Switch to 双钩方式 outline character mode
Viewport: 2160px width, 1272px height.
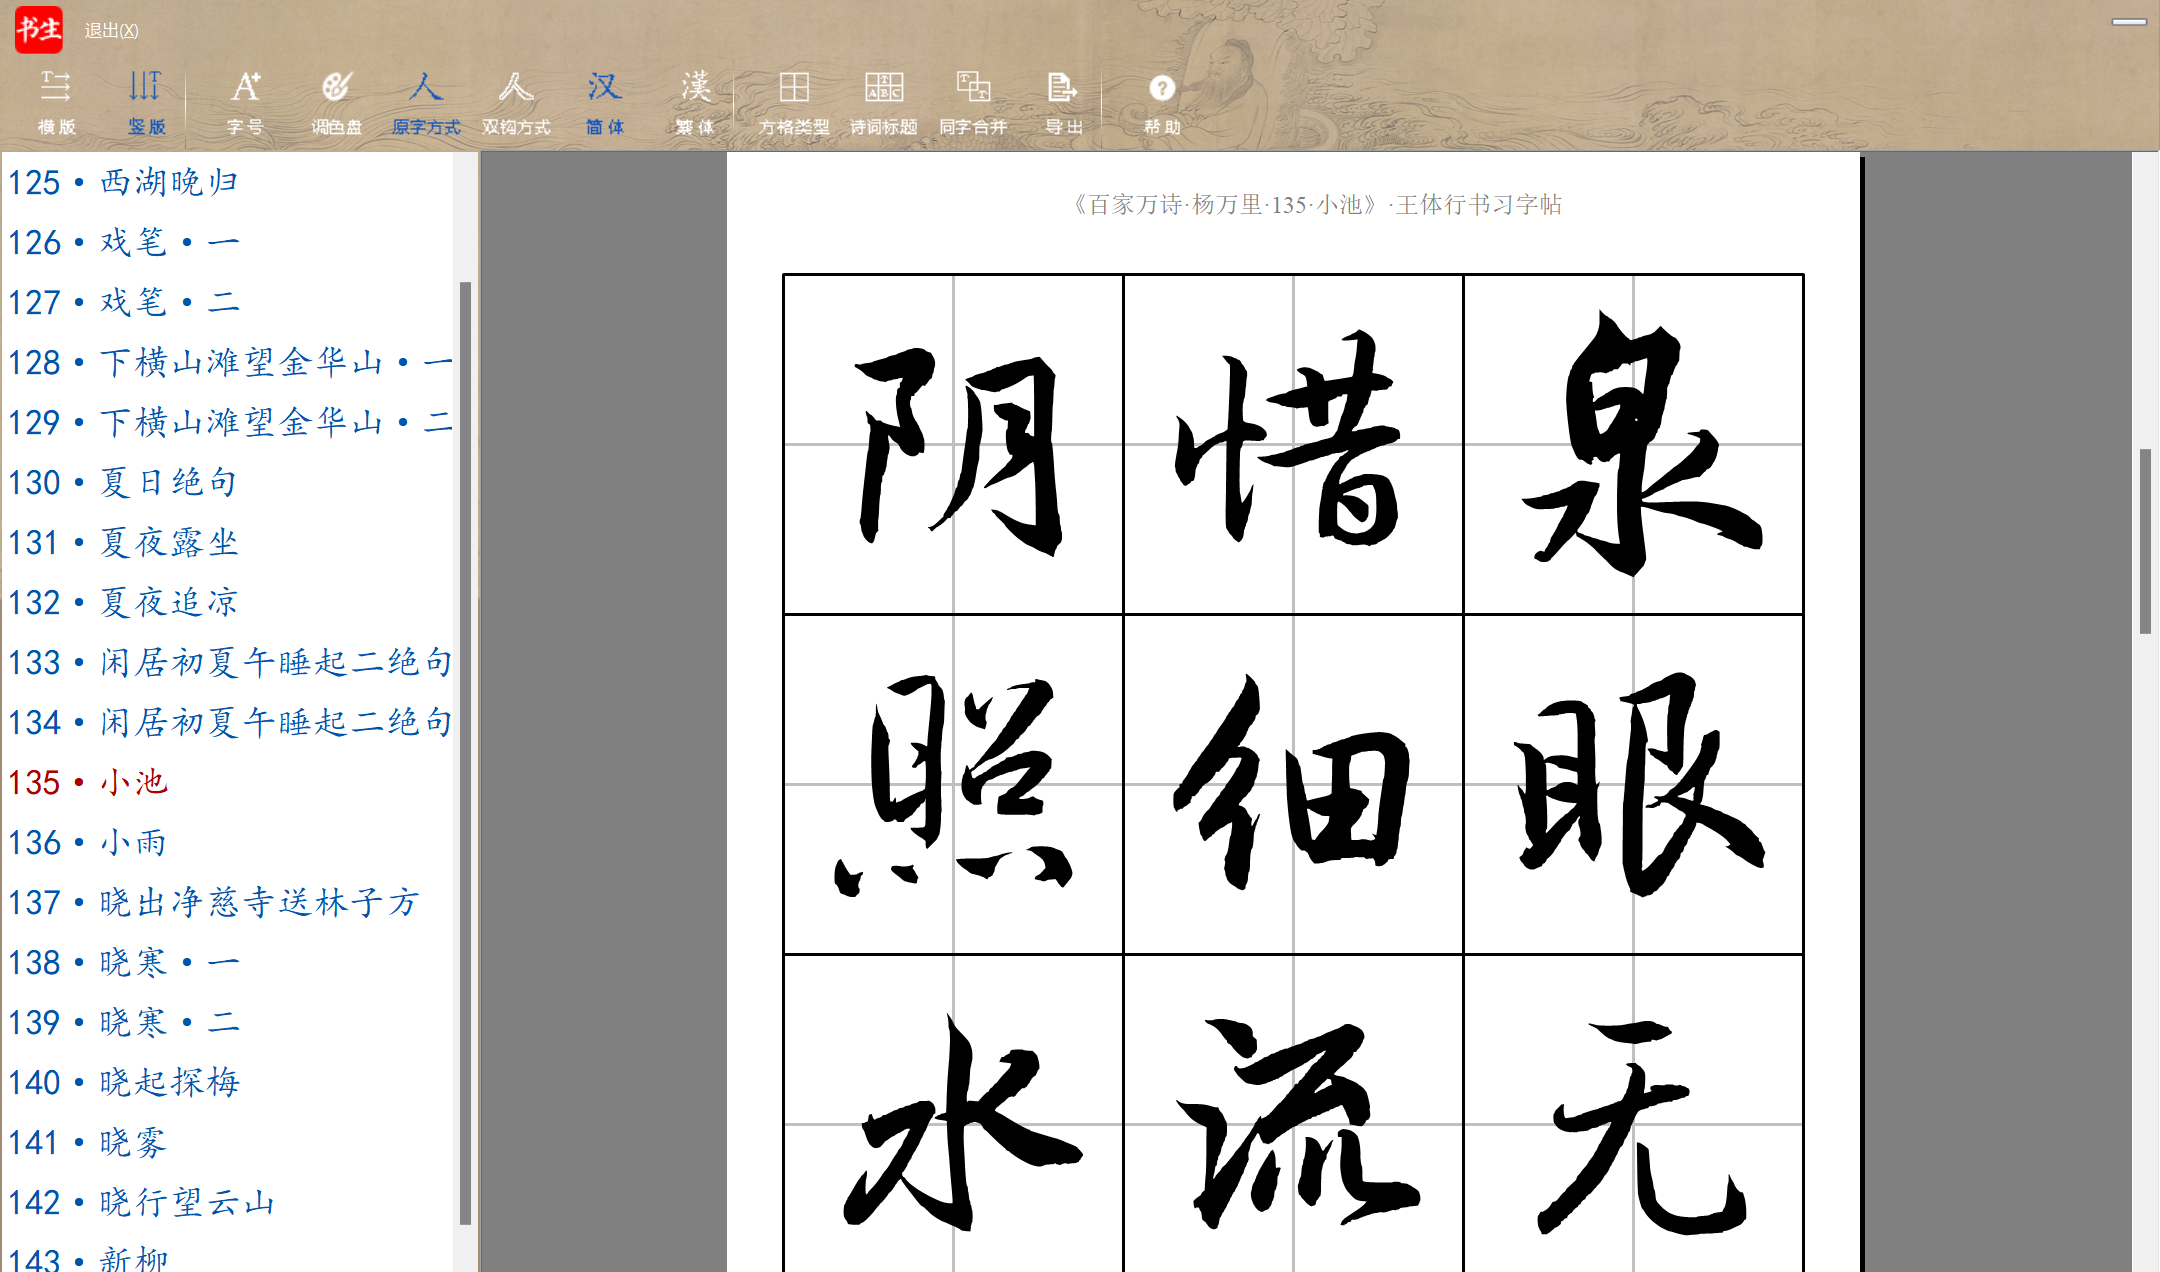coord(516,102)
